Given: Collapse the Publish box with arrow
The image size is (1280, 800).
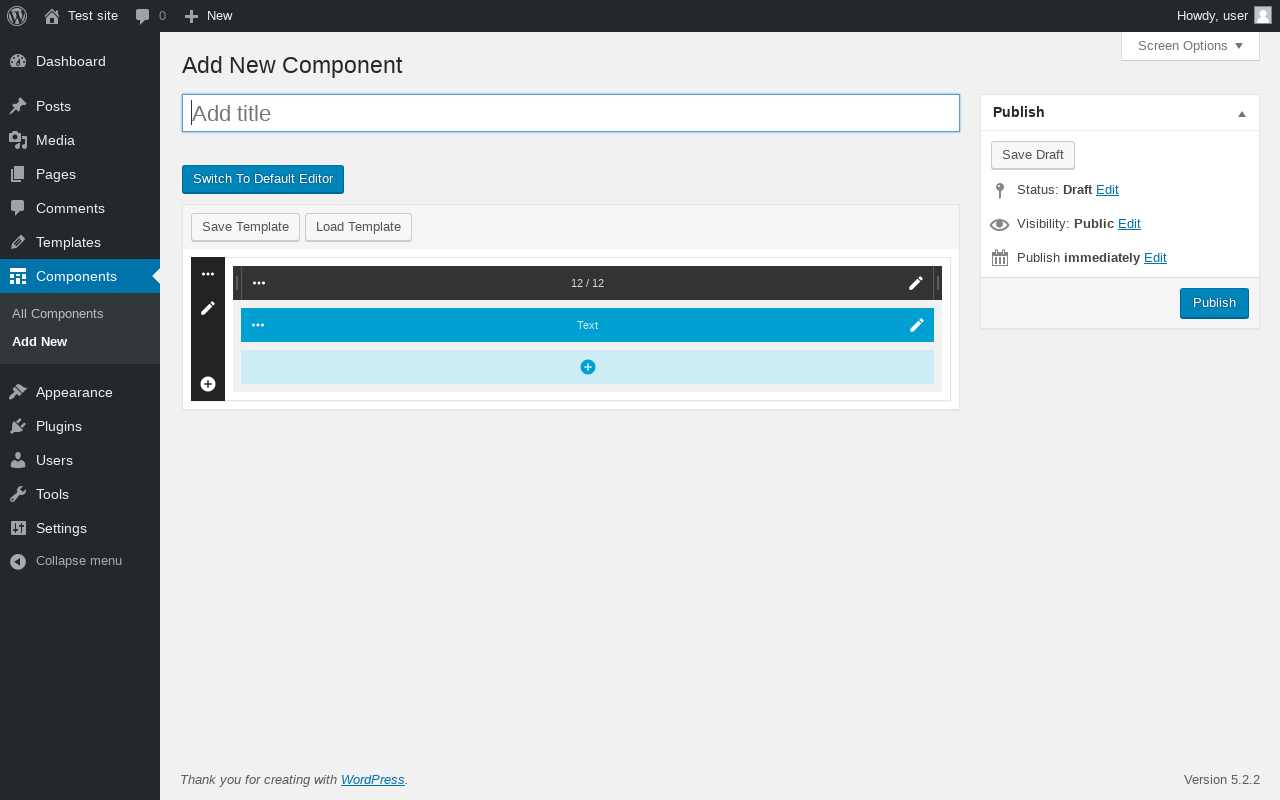Looking at the screenshot, I should (x=1242, y=113).
